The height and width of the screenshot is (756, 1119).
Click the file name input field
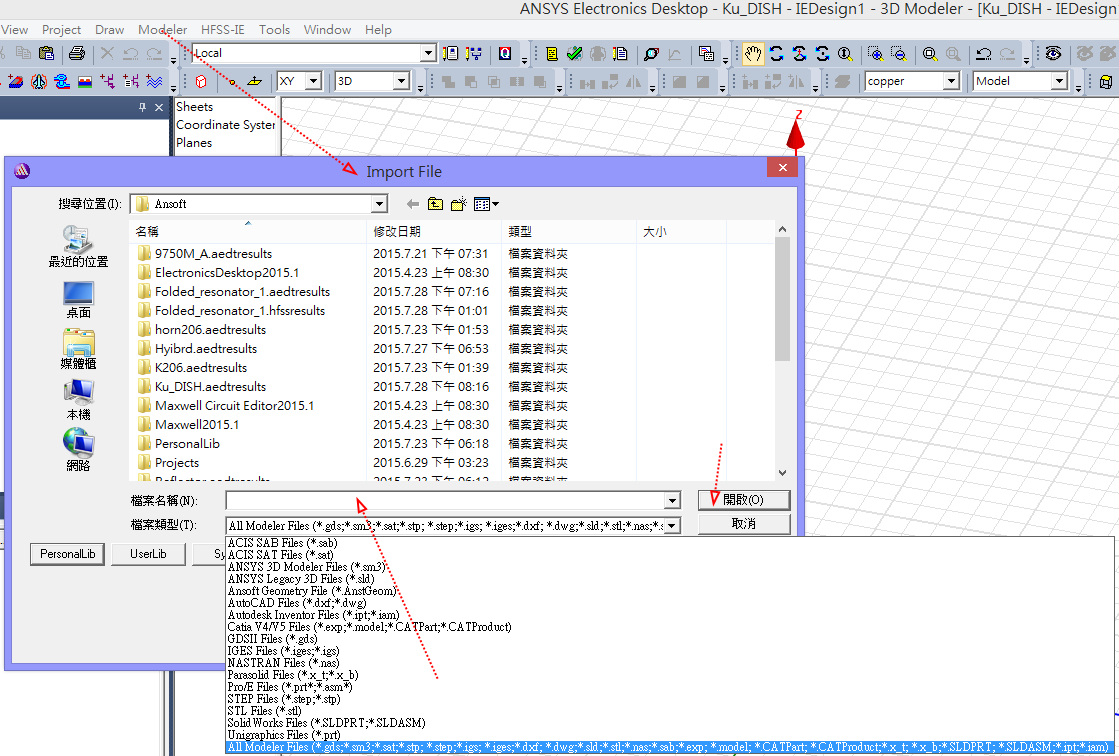tap(446, 500)
